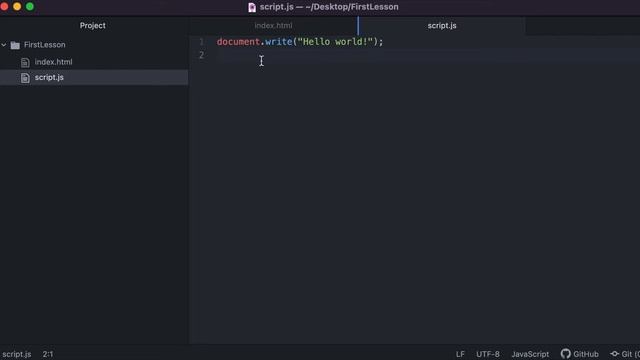This screenshot has width=640, height=360.
Task: Click the Git commit icon in status bar
Action: tap(615, 354)
